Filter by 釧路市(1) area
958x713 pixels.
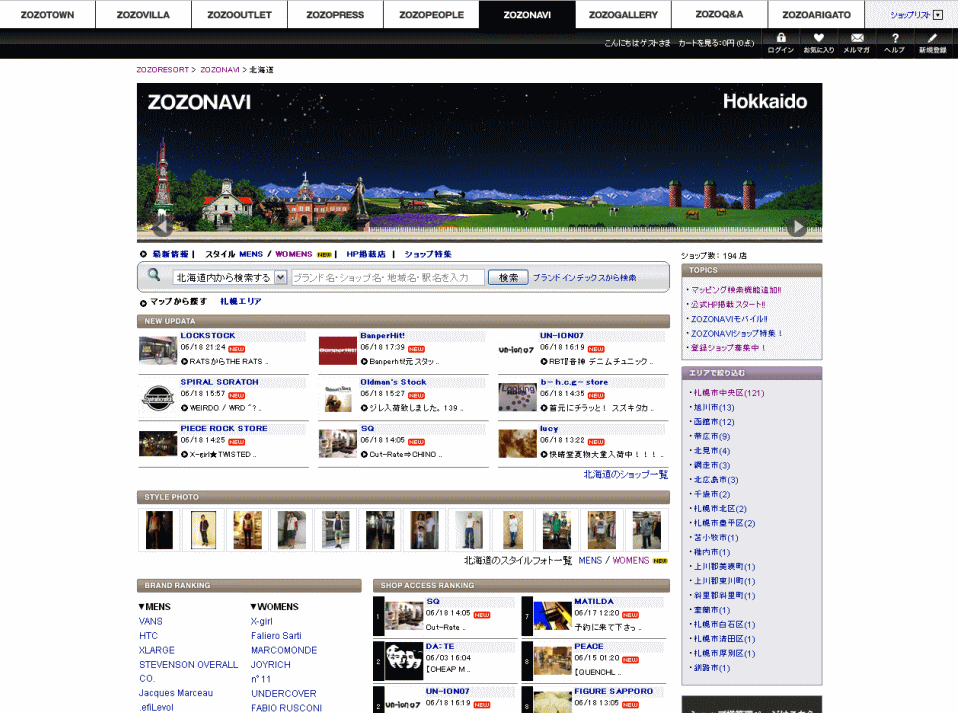click(712, 668)
